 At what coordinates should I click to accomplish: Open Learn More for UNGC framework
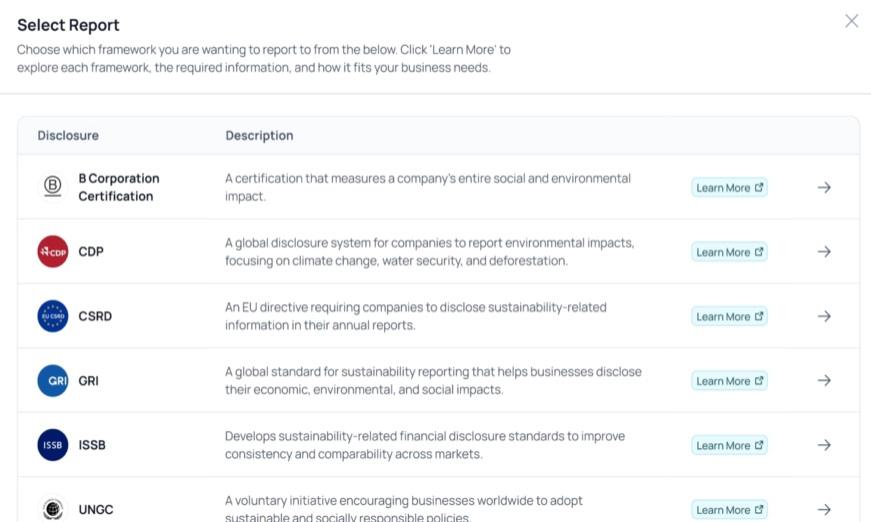729,510
